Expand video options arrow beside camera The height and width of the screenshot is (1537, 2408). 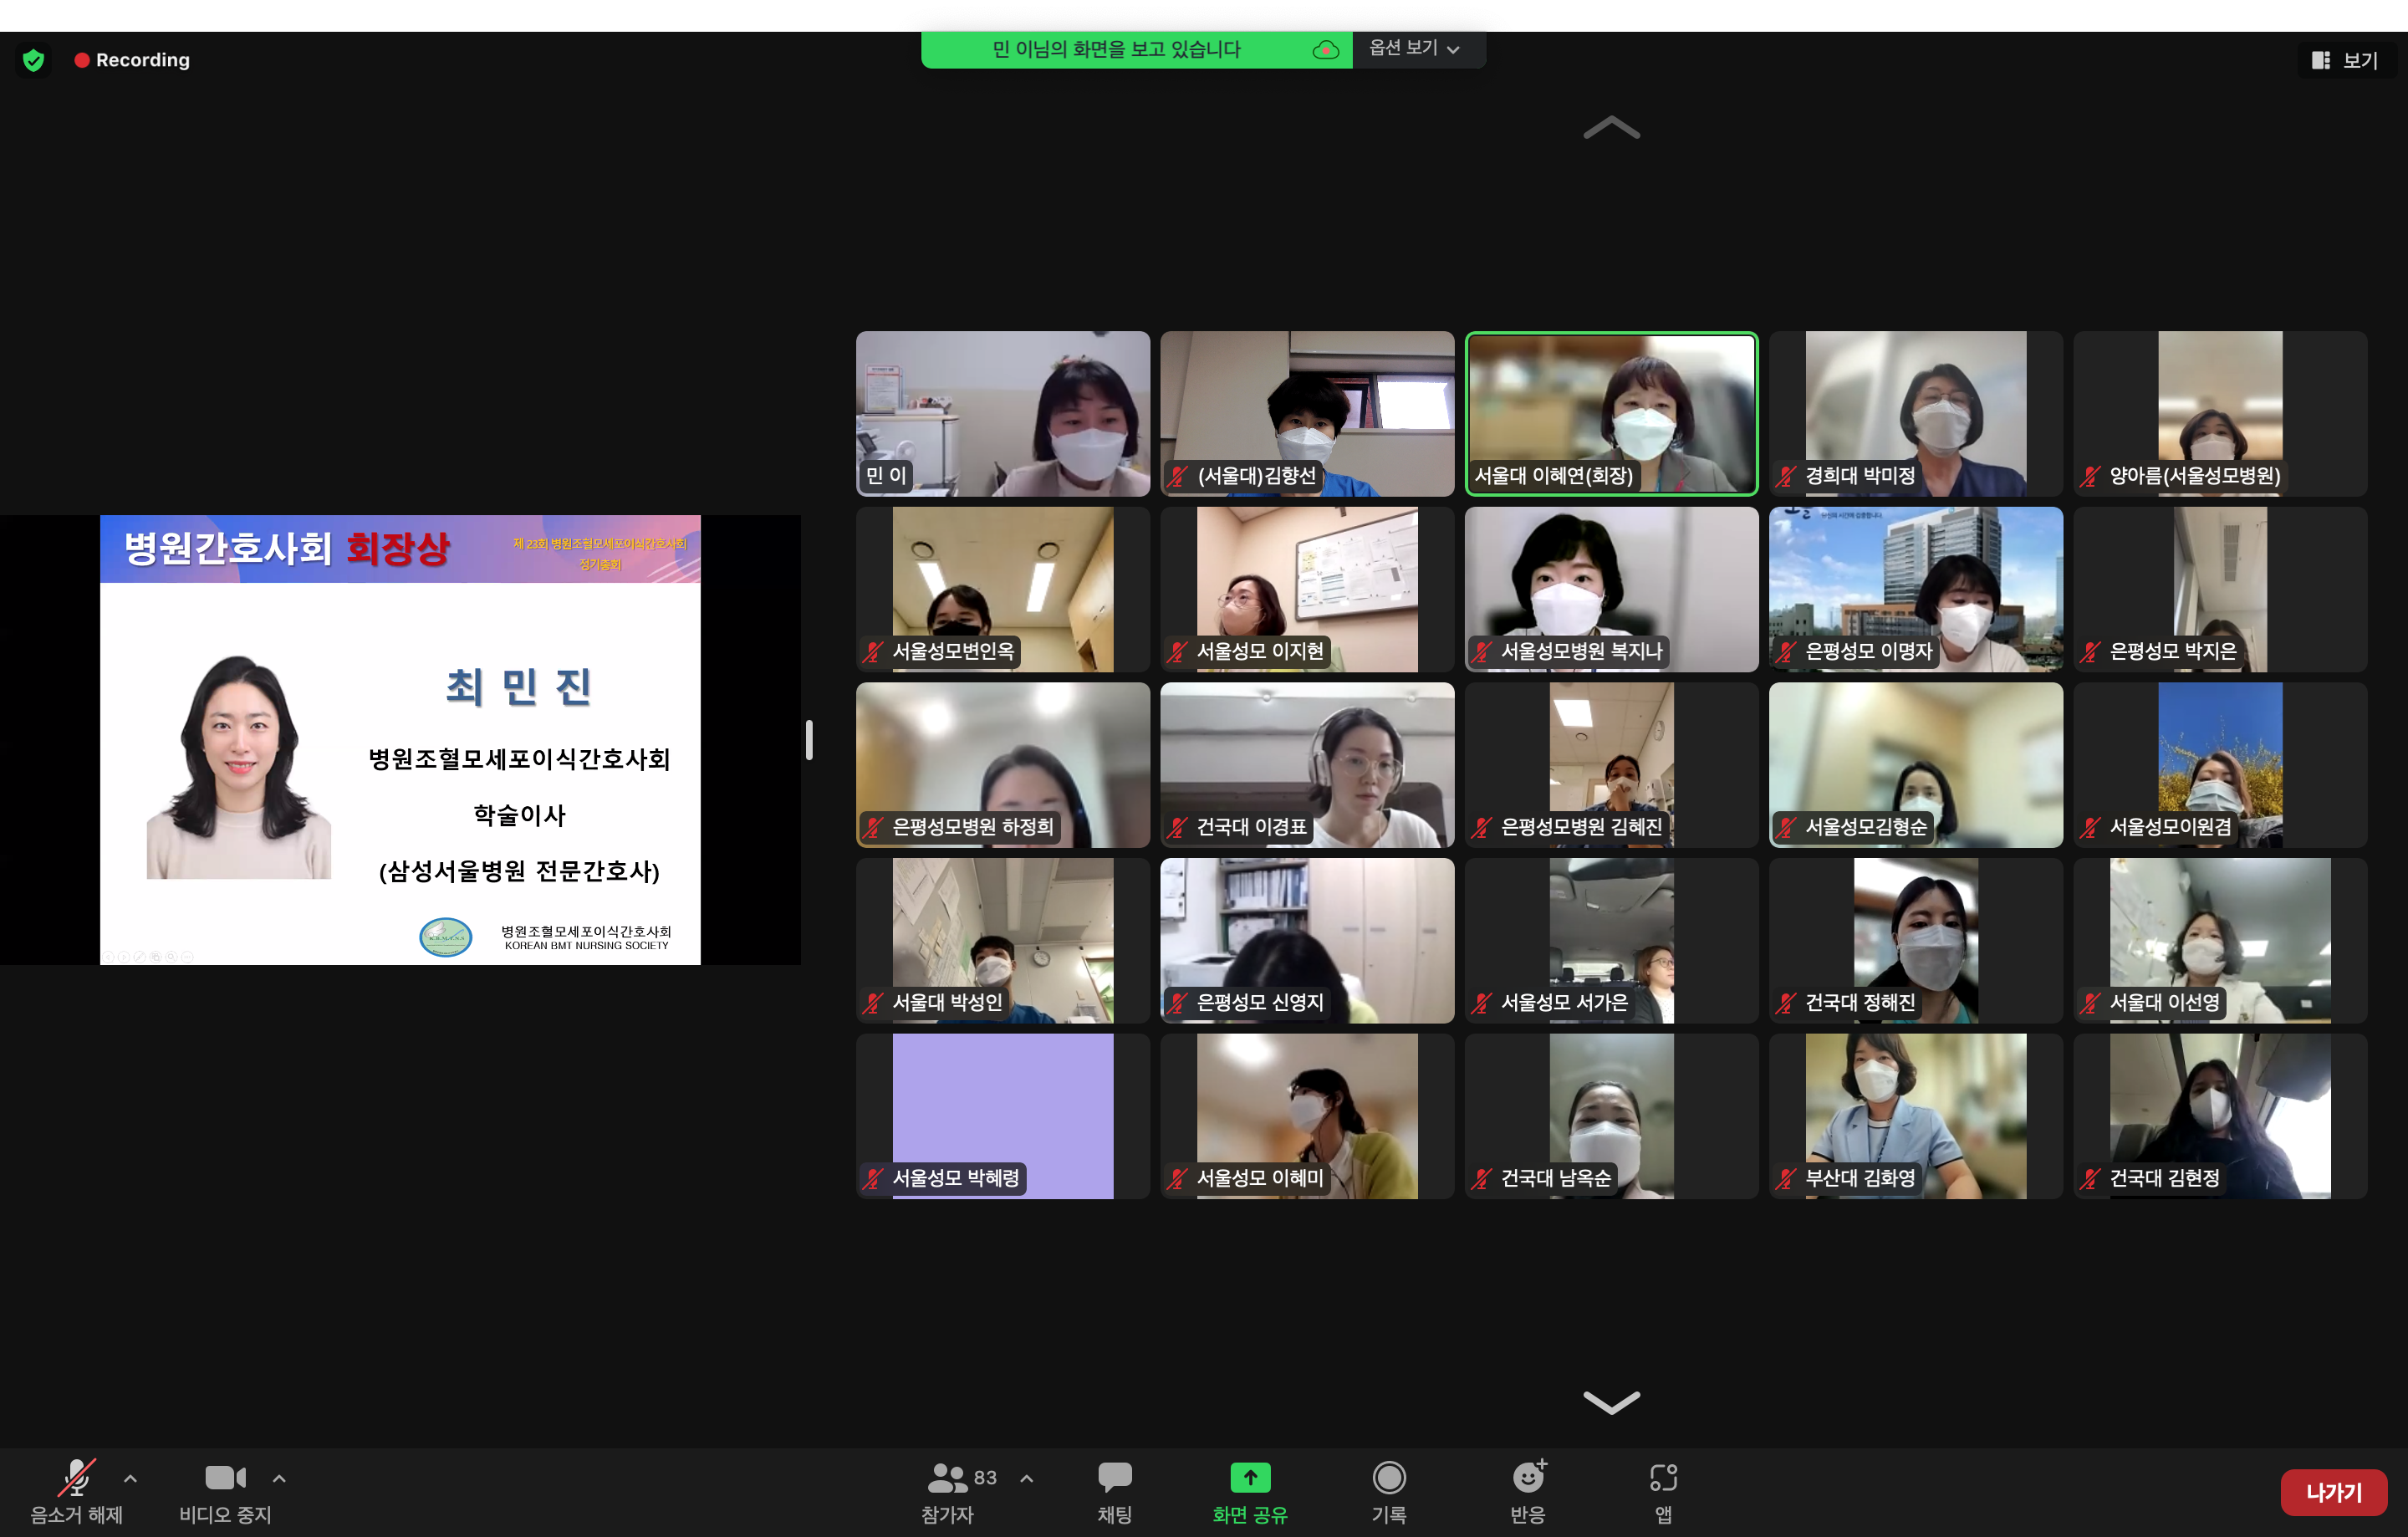279,1478
